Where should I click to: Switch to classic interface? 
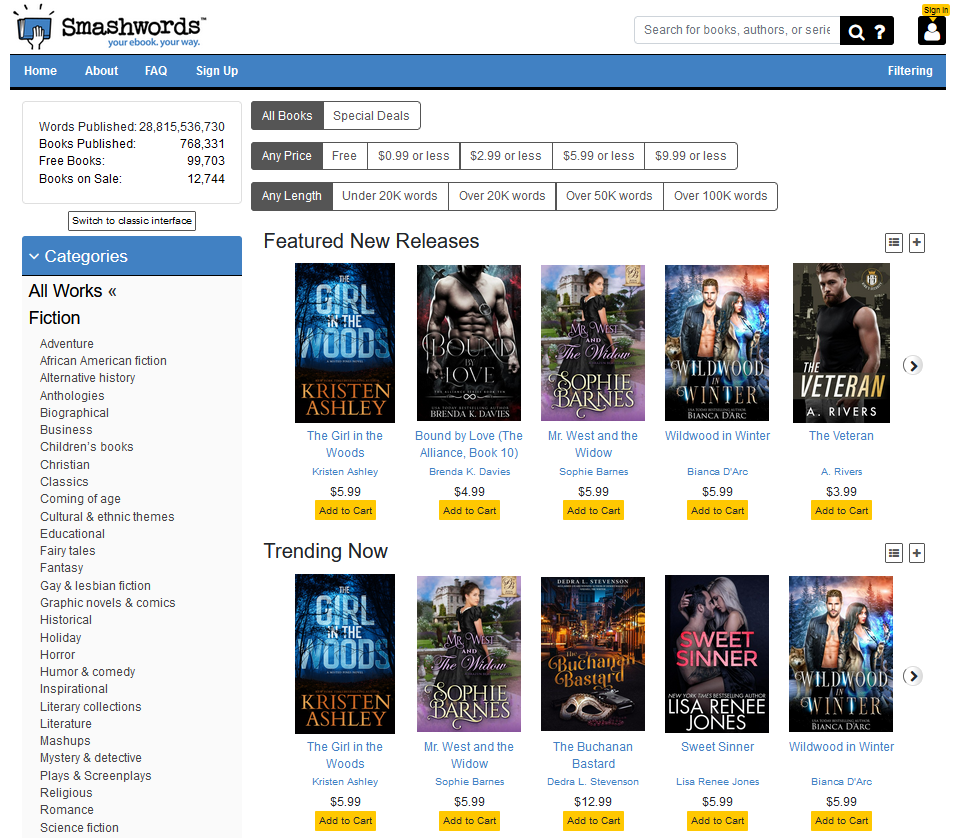click(131, 220)
